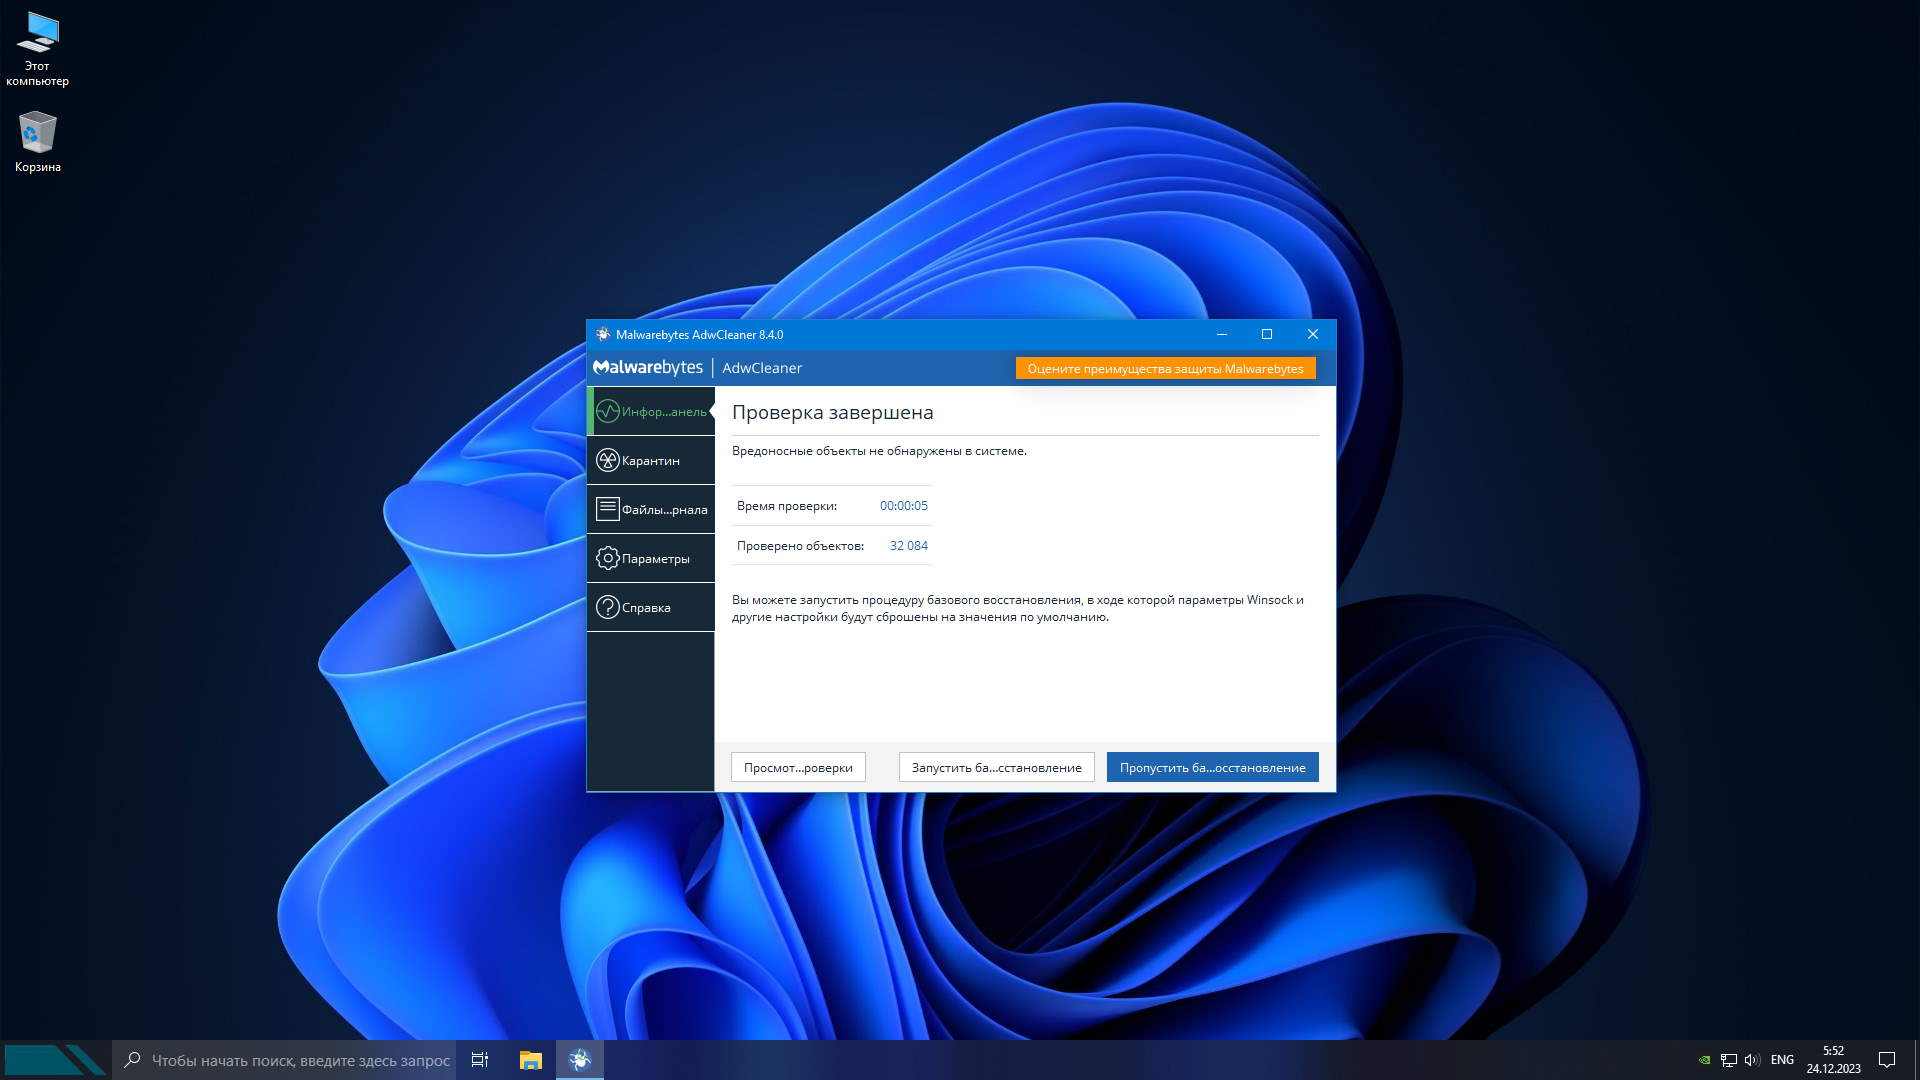Open Task View on the taskbar
This screenshot has height=1080, width=1920.
[x=480, y=1060]
